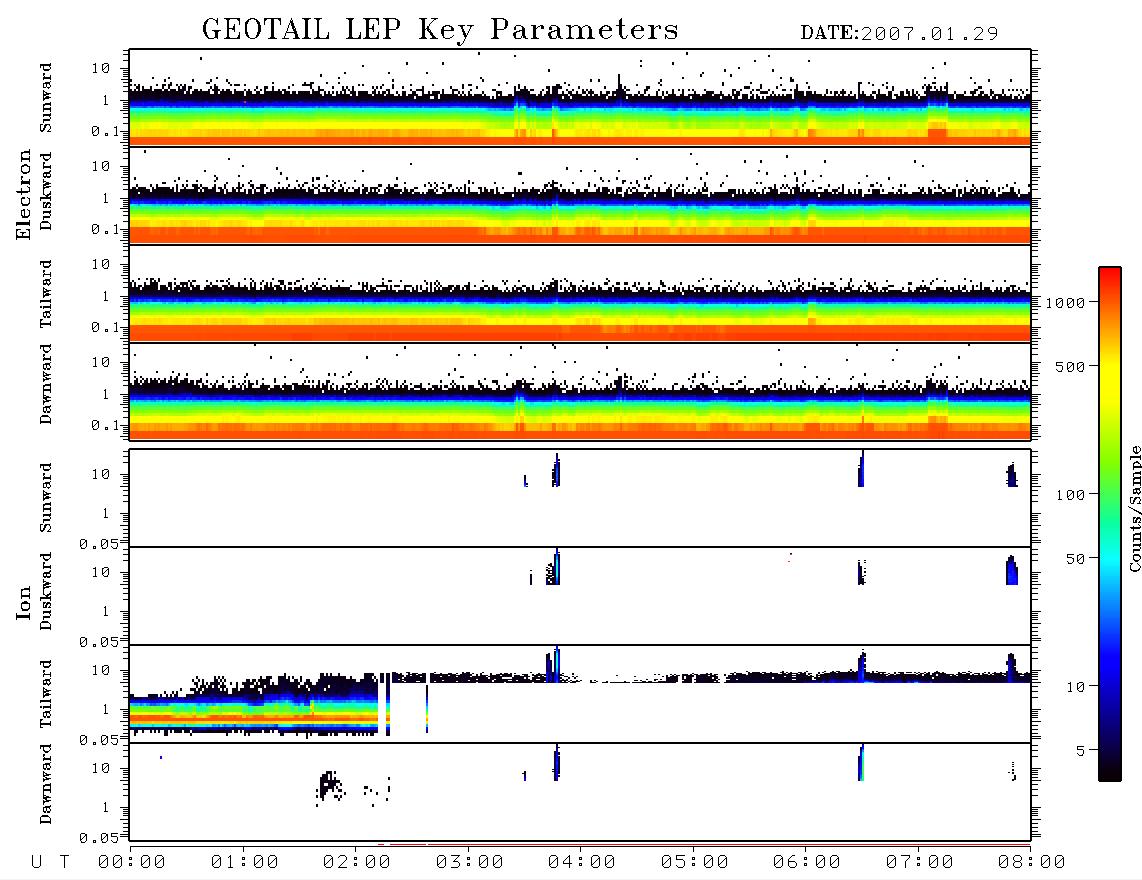Click the vertical 'Electron' group label
The height and width of the screenshot is (880, 1142).
24,194
